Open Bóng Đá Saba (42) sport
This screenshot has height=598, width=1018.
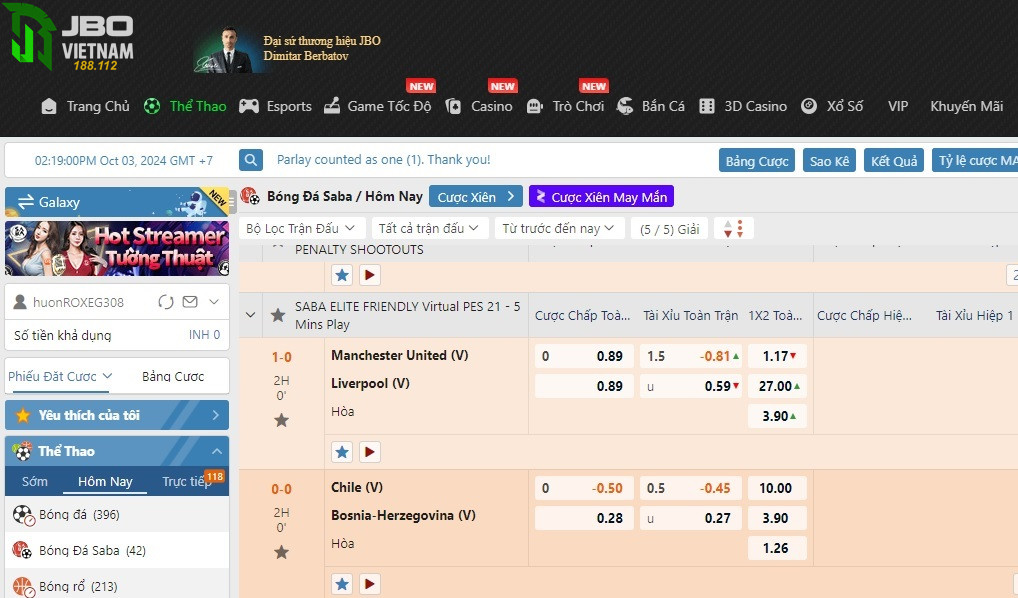pos(117,551)
